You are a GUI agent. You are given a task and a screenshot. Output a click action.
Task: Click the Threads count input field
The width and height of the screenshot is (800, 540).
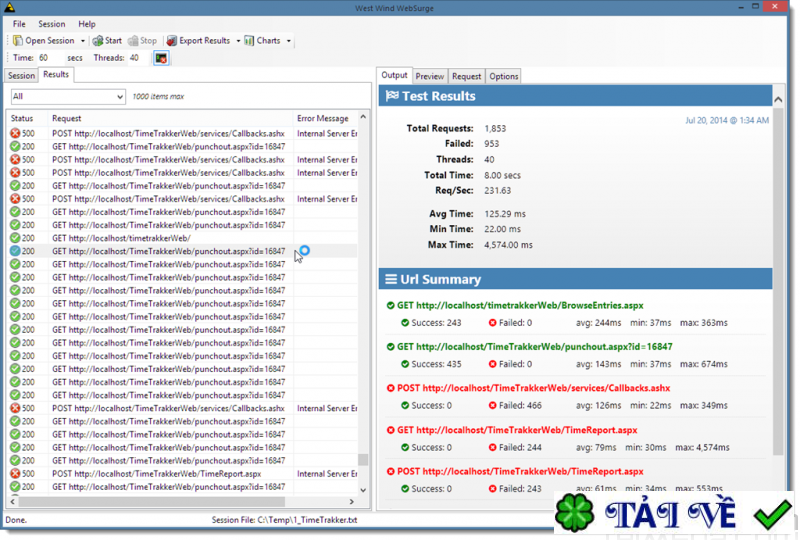coord(138,58)
